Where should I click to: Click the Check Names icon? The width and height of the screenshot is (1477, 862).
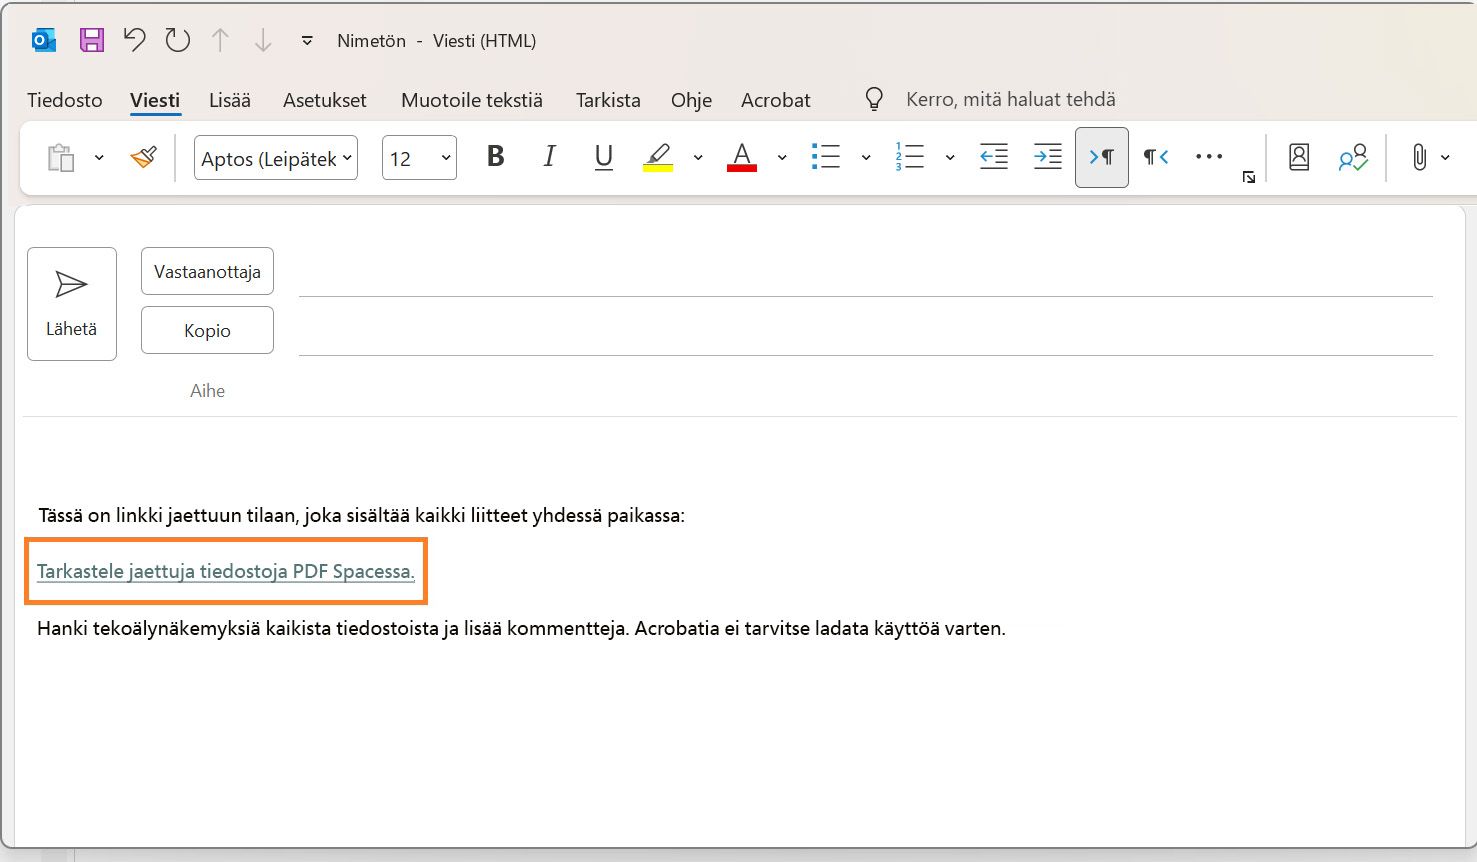point(1353,158)
